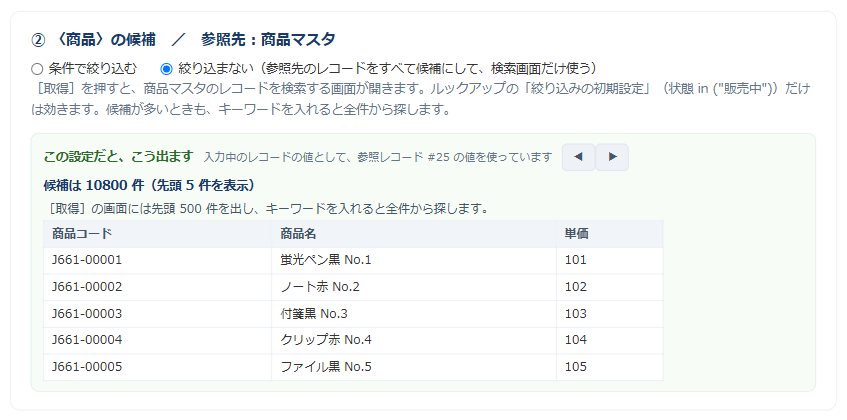Click product name ノート赤 No.2

320,287
